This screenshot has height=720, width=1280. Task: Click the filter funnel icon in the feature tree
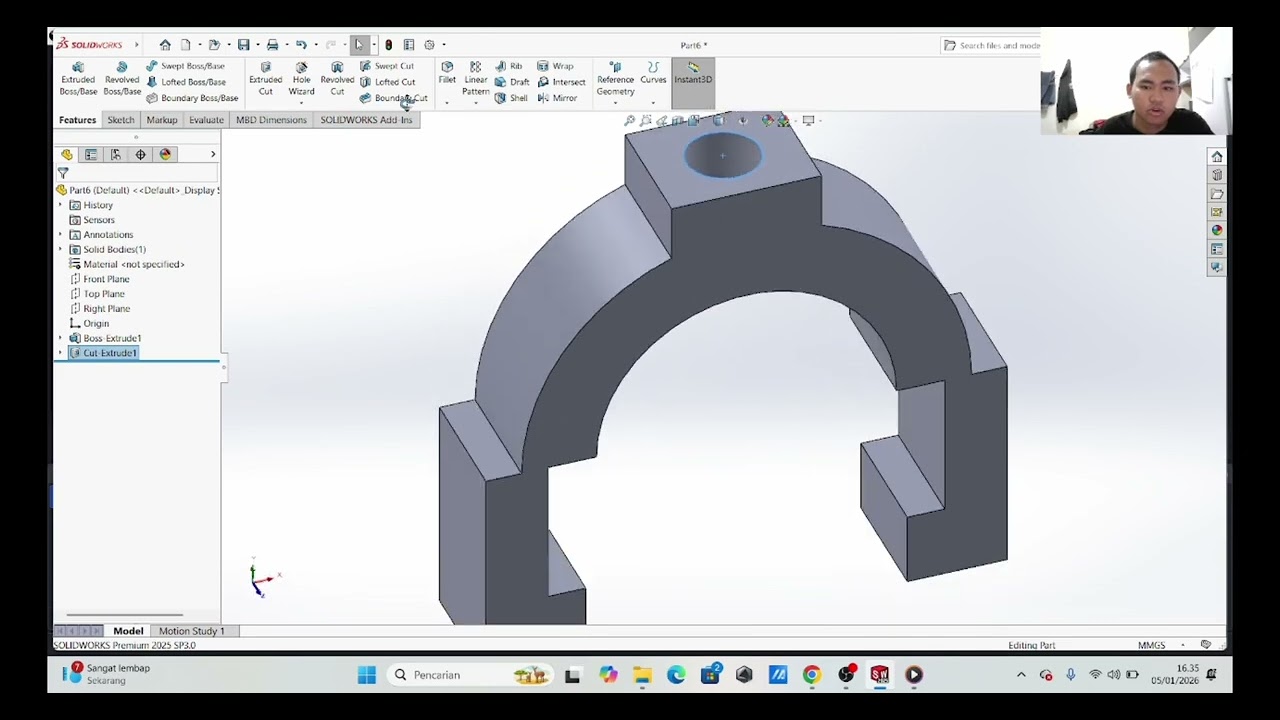[x=63, y=173]
